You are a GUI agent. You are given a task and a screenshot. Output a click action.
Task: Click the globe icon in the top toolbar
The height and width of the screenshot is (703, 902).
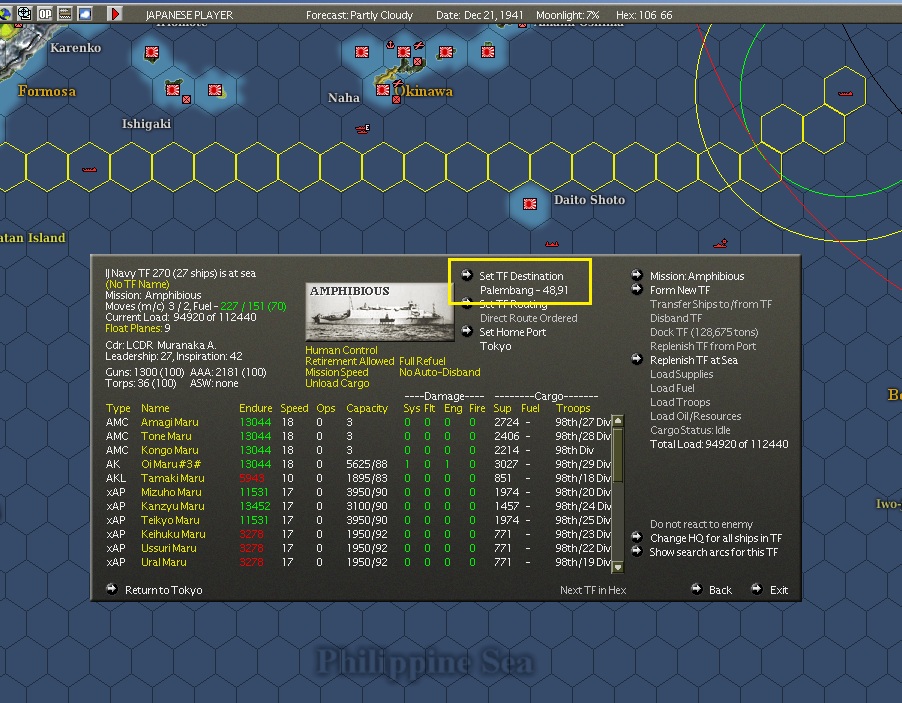tap(5, 13)
